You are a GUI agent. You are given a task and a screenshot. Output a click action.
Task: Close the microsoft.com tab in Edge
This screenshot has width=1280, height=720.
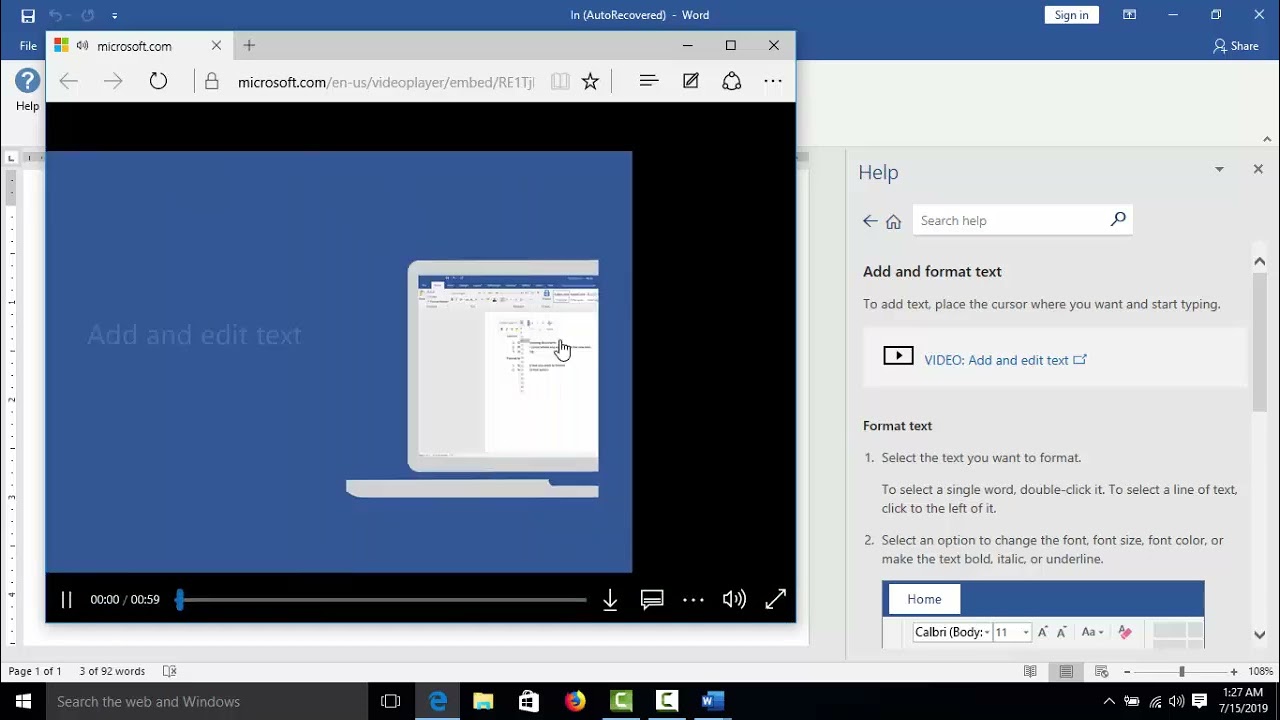point(216,46)
